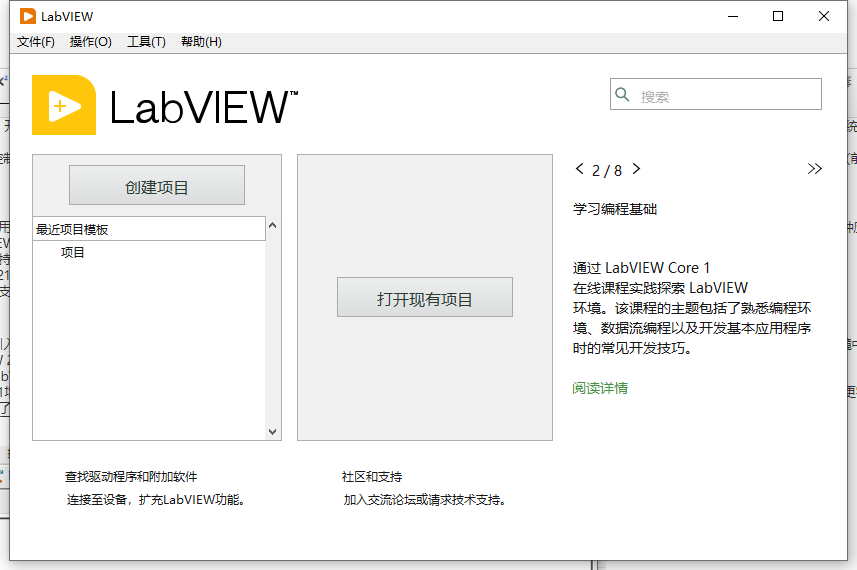The height and width of the screenshot is (570, 857).
Task: Click the 最近项目模板 list header
Action: click(149, 229)
